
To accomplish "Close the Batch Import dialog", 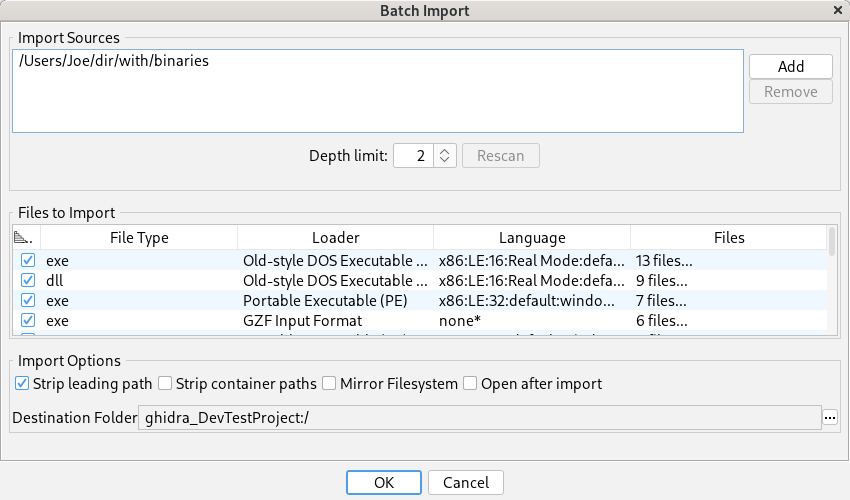I will [x=838, y=11].
